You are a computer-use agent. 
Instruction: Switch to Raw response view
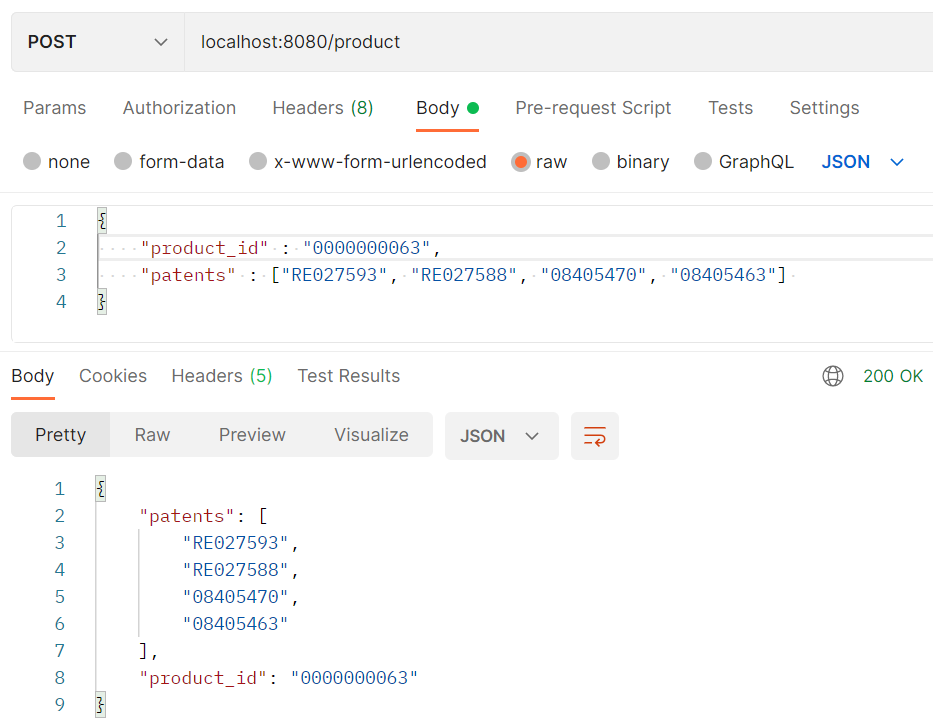[x=152, y=435]
